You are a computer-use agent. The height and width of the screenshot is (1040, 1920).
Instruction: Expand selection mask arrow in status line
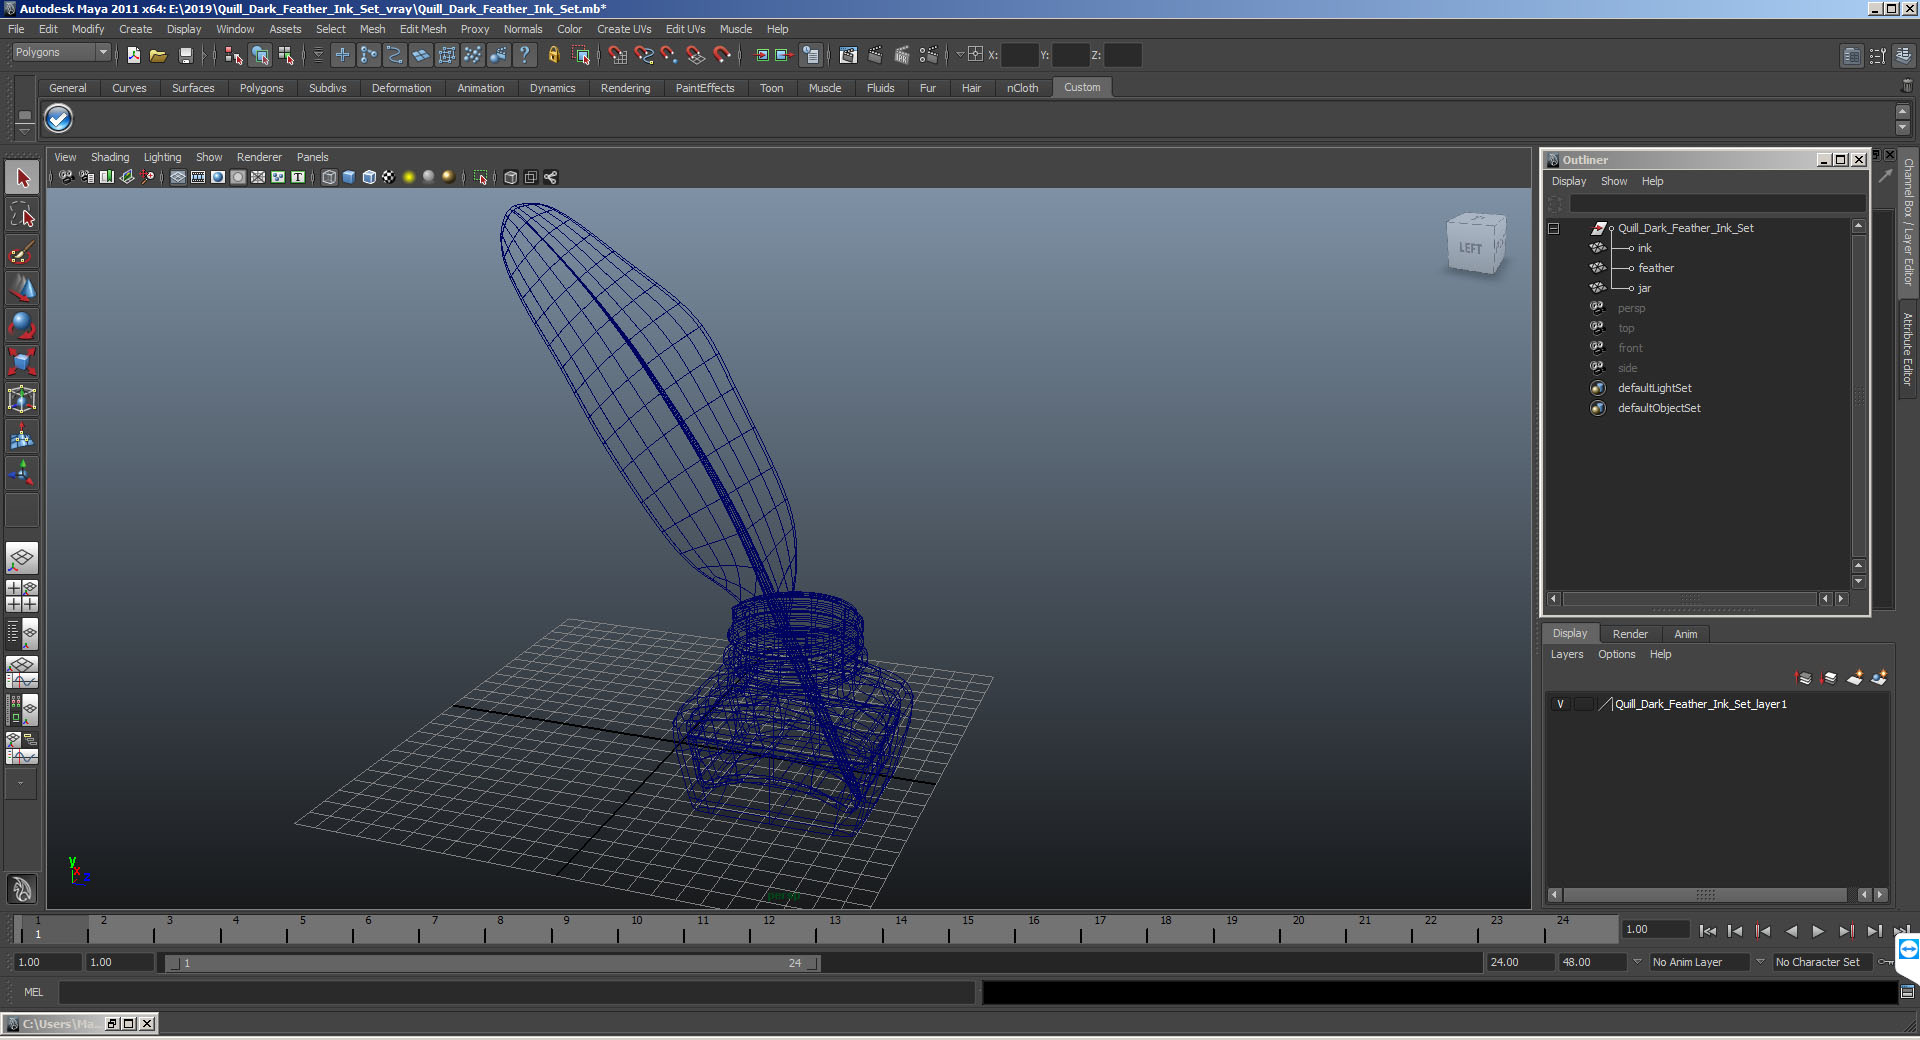coord(318,55)
